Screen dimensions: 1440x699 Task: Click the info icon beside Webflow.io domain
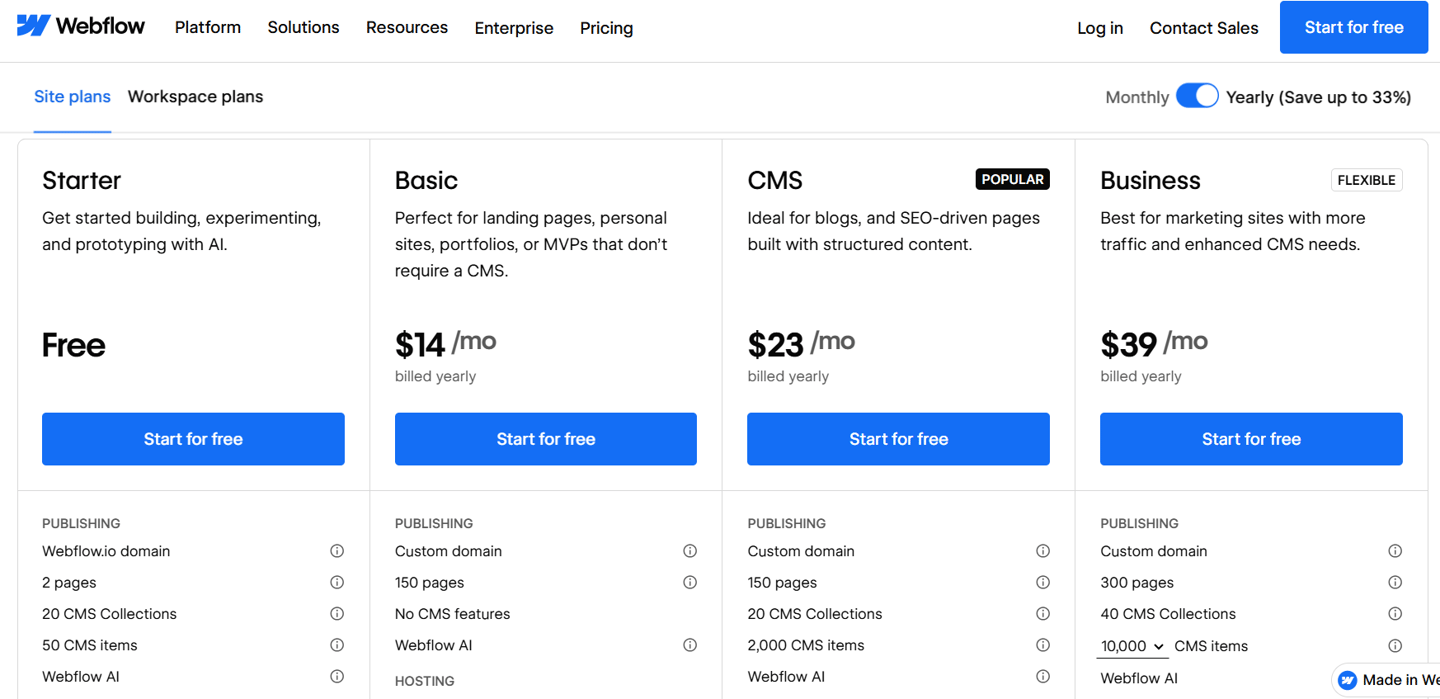pyautogui.click(x=337, y=551)
